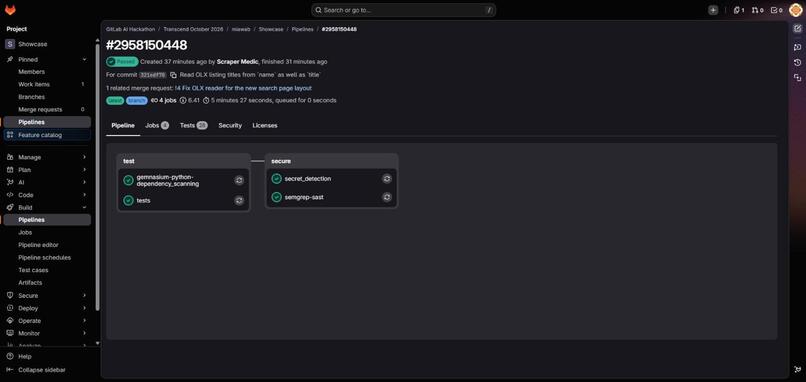
Task: Open the to-do list counter icon
Action: pos(776,10)
